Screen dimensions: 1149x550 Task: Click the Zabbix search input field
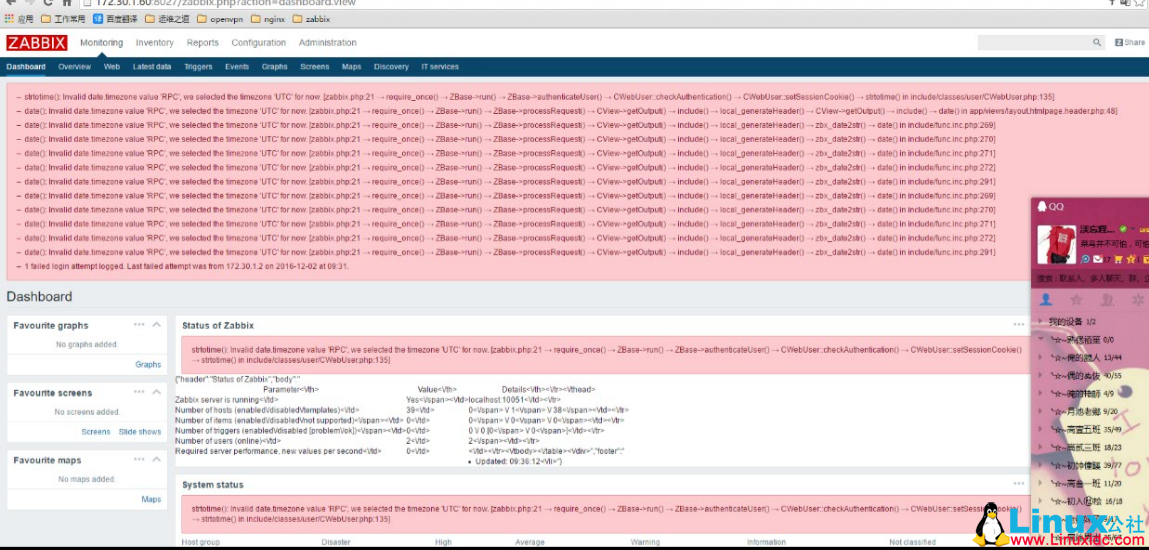coord(1033,43)
